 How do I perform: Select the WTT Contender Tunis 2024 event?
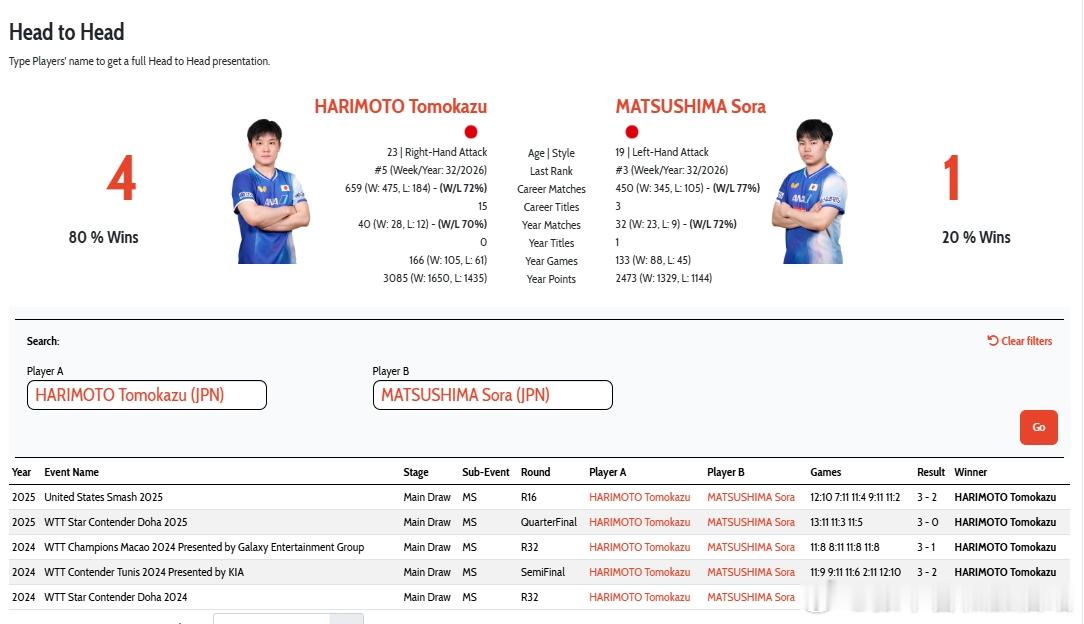tap(144, 571)
